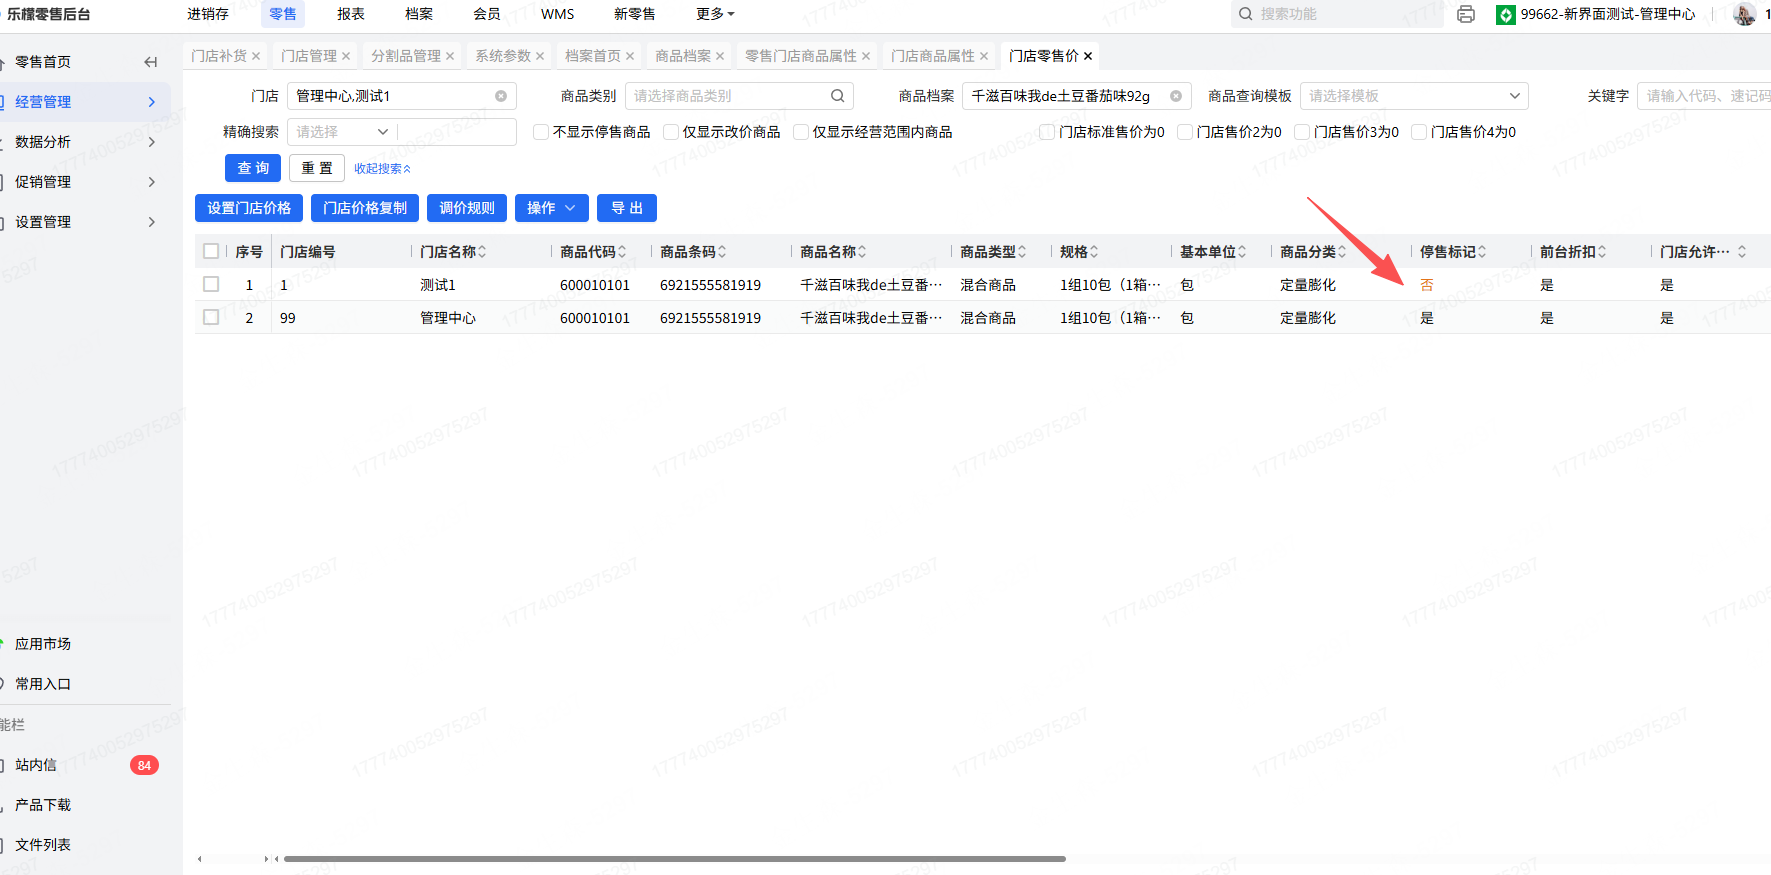Tick the 门店标准售价为0 checkbox
Viewport: 1771px width, 875px height.
1047,132
